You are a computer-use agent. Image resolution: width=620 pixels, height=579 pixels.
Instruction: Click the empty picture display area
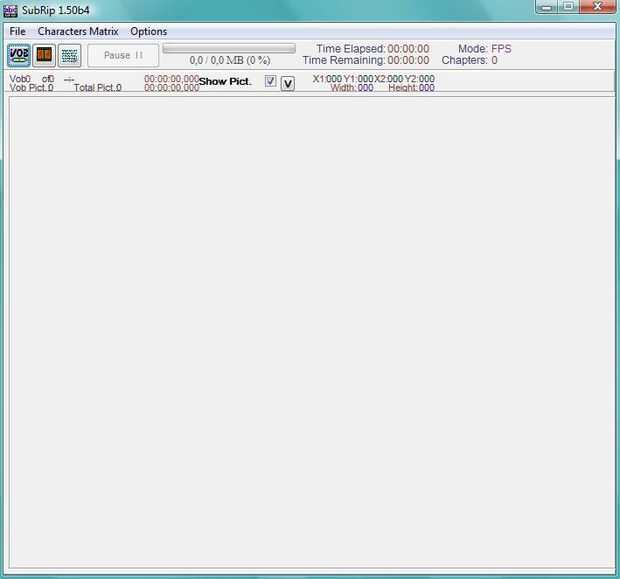tap(312, 333)
